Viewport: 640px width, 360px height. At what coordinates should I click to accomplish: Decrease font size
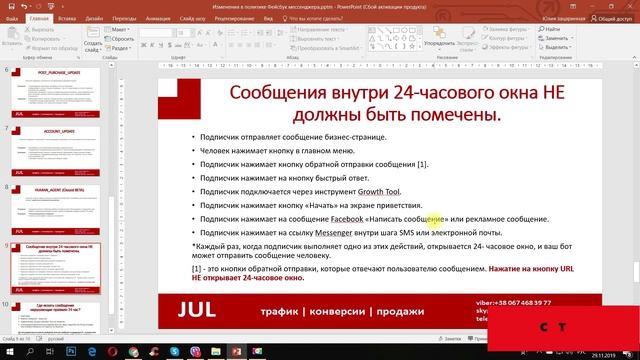click(208, 33)
